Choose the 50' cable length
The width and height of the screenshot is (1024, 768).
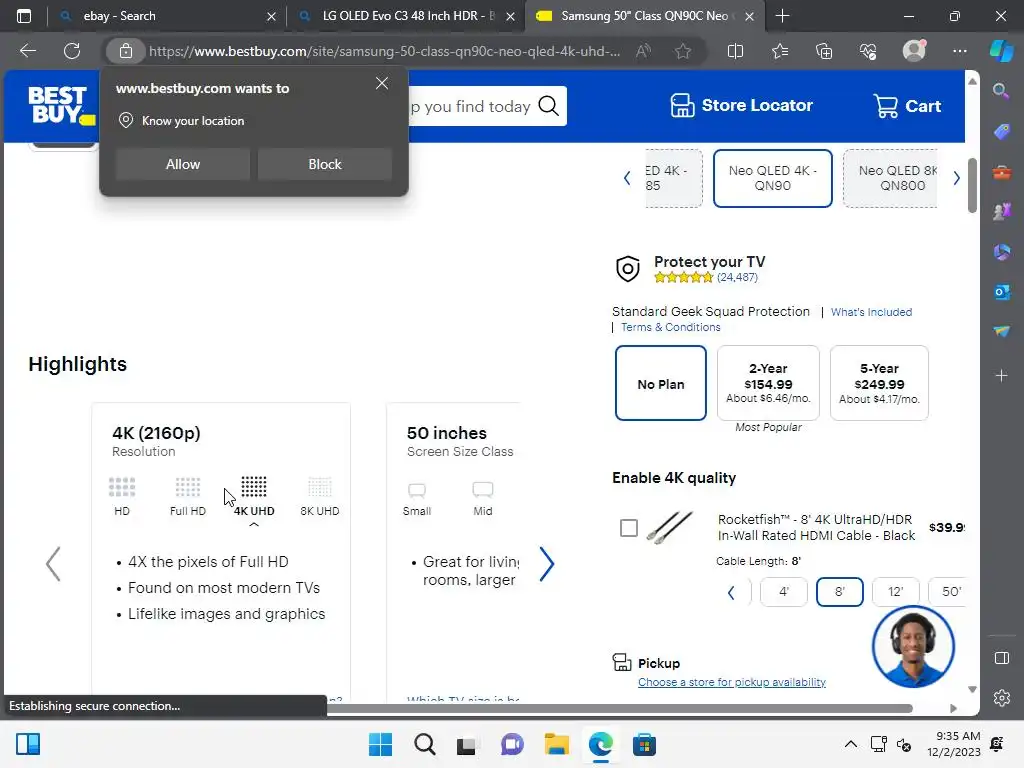(x=947, y=592)
